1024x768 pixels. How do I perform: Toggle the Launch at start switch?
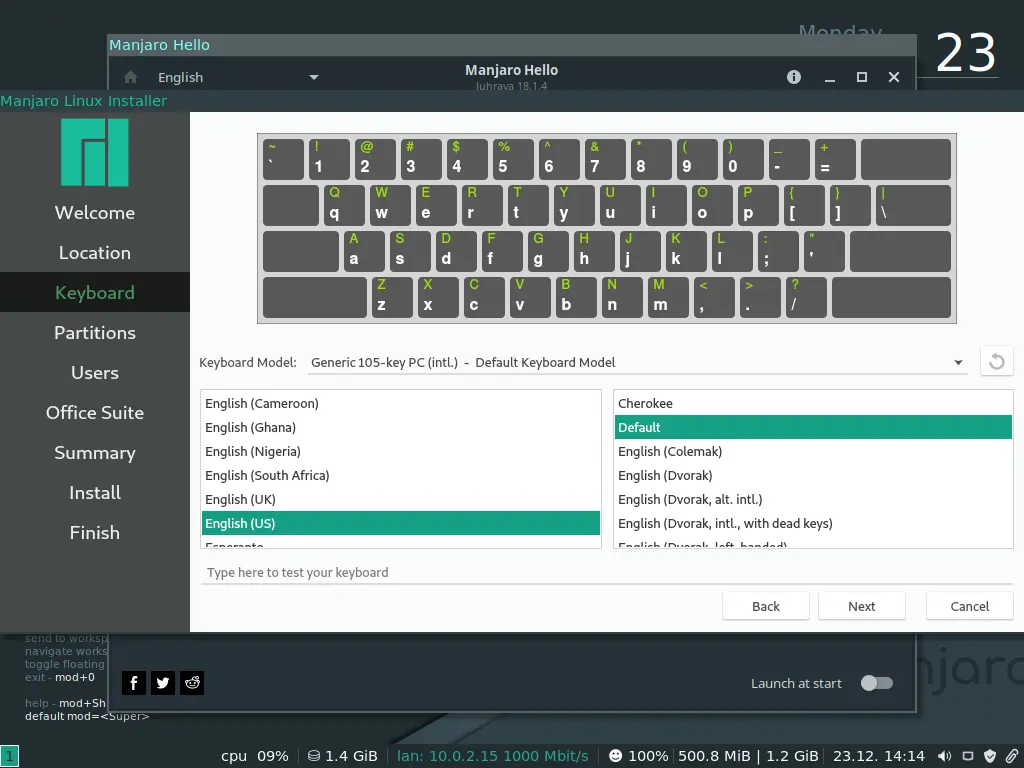point(876,683)
